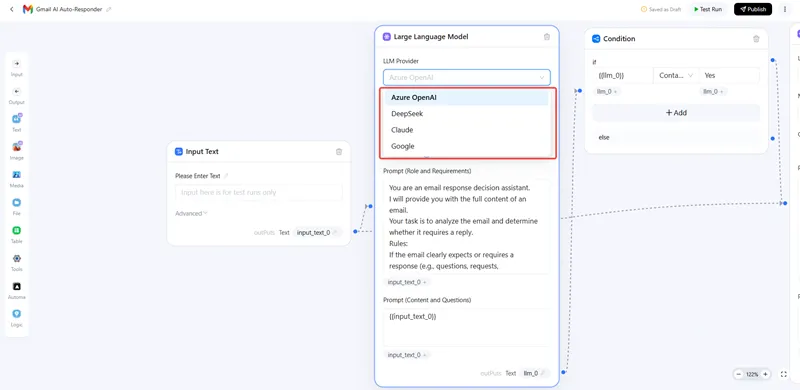Viewport: 800px width, 390px height.
Task: Click the input_text_0 output tag
Action: click(317, 232)
